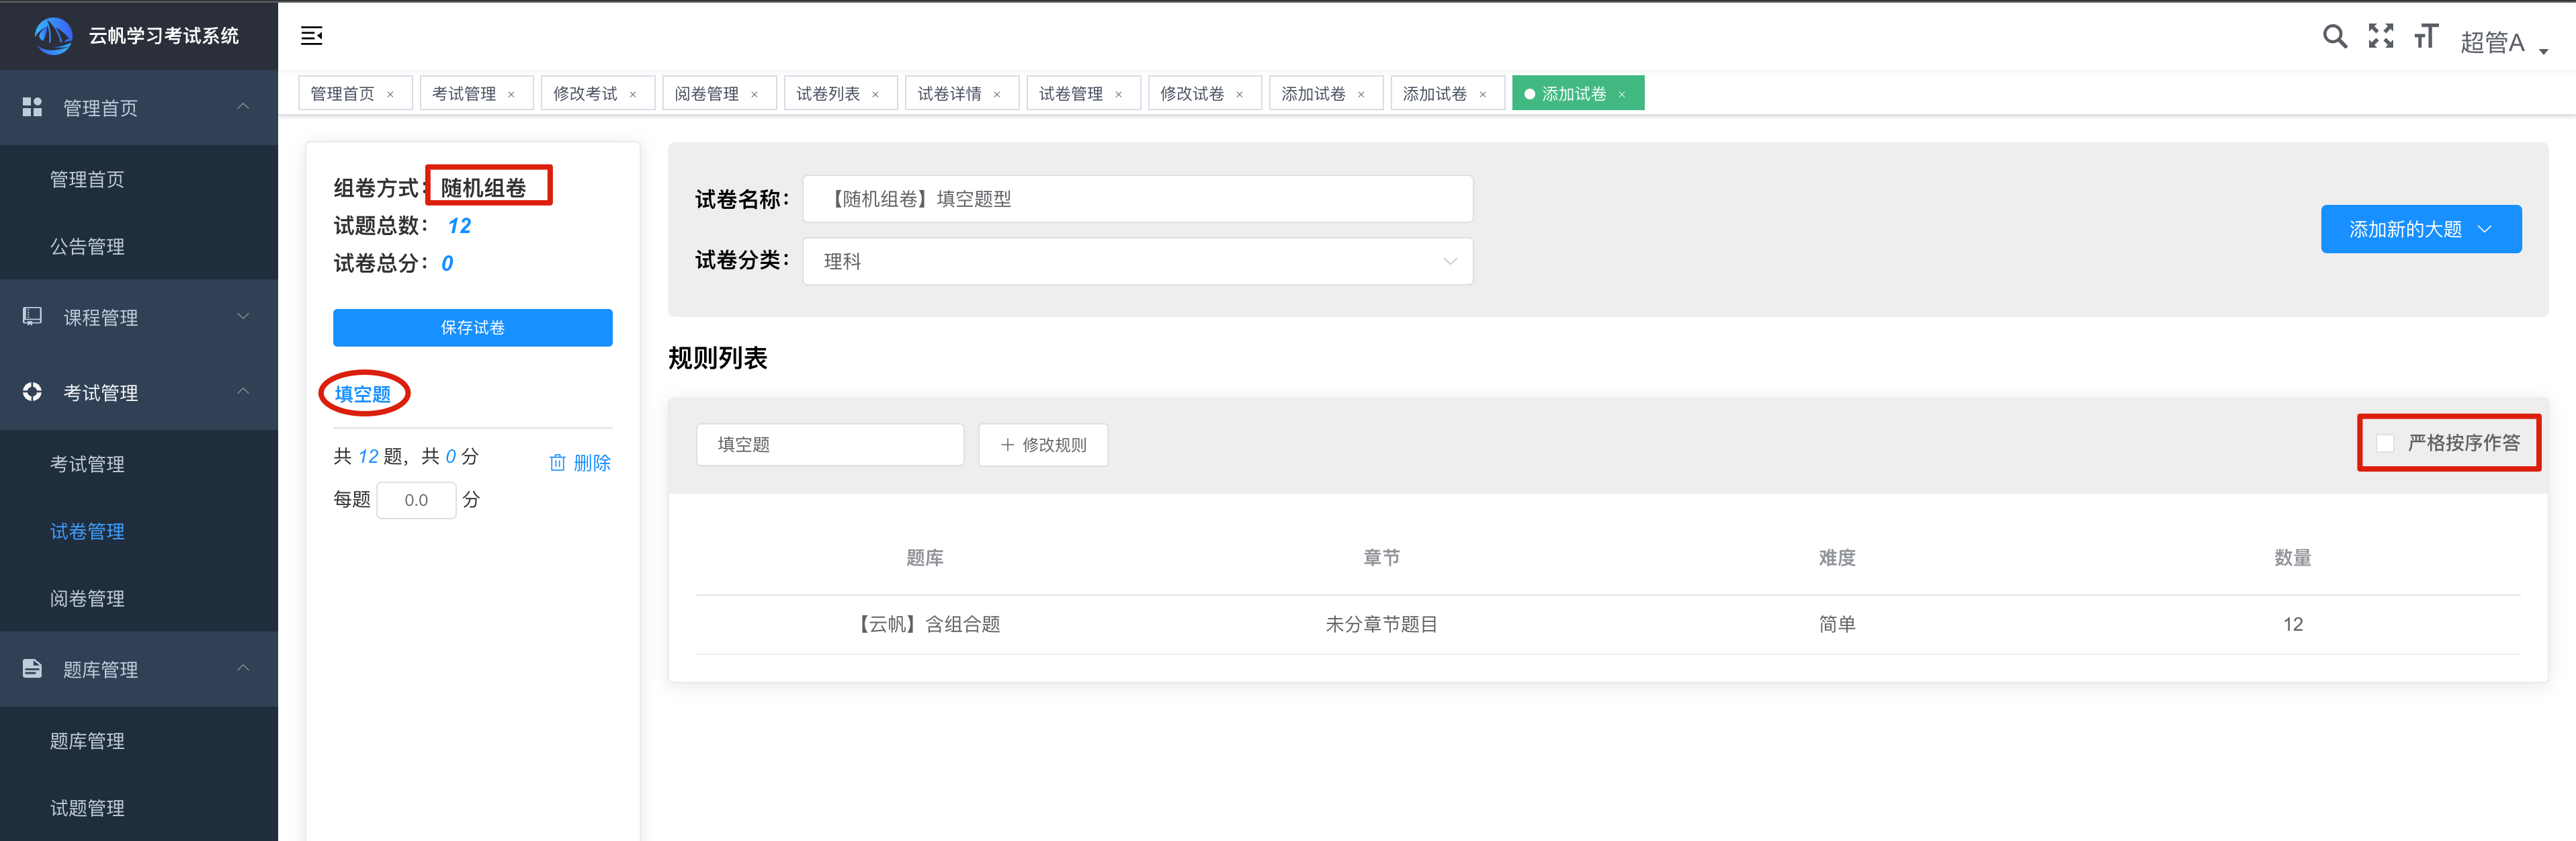
Task: Click the 简单 difficulty cell
Action: click(x=1837, y=624)
